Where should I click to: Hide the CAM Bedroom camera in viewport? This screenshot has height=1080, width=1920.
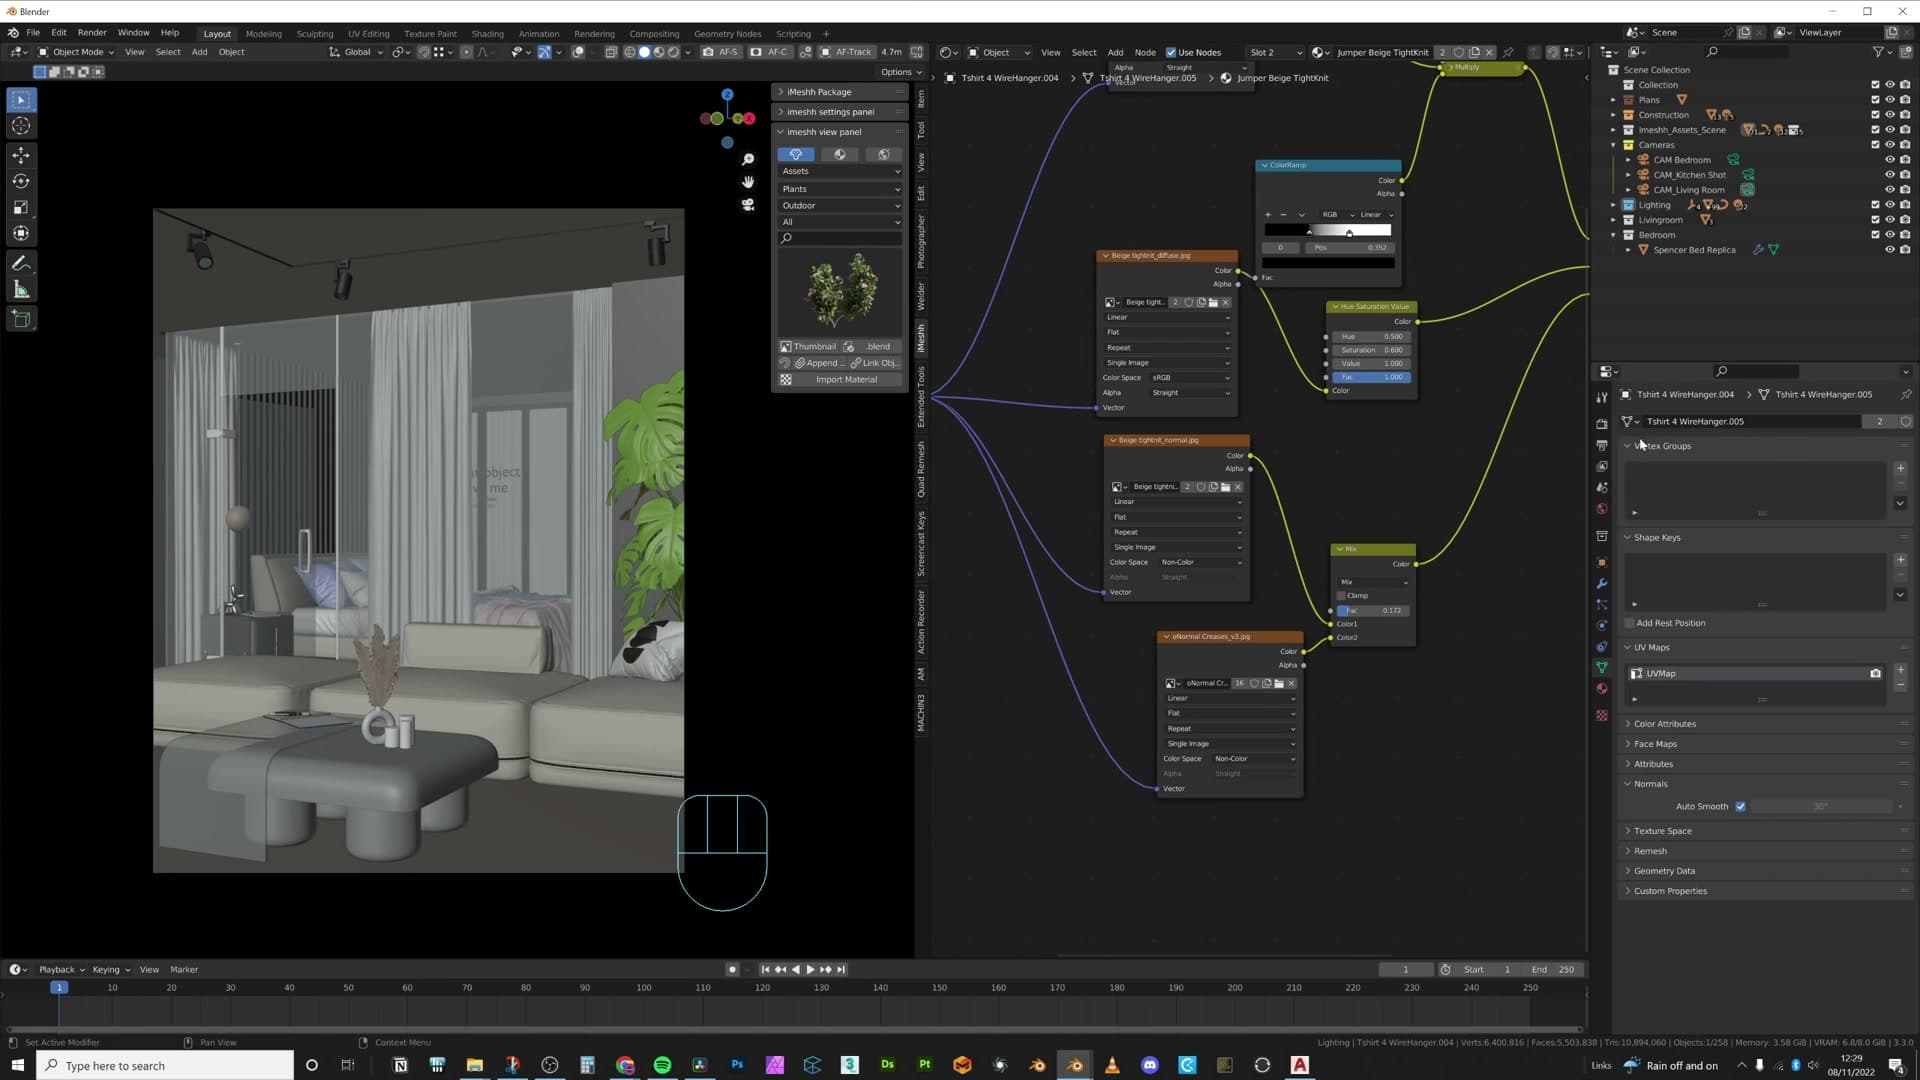pyautogui.click(x=1890, y=160)
